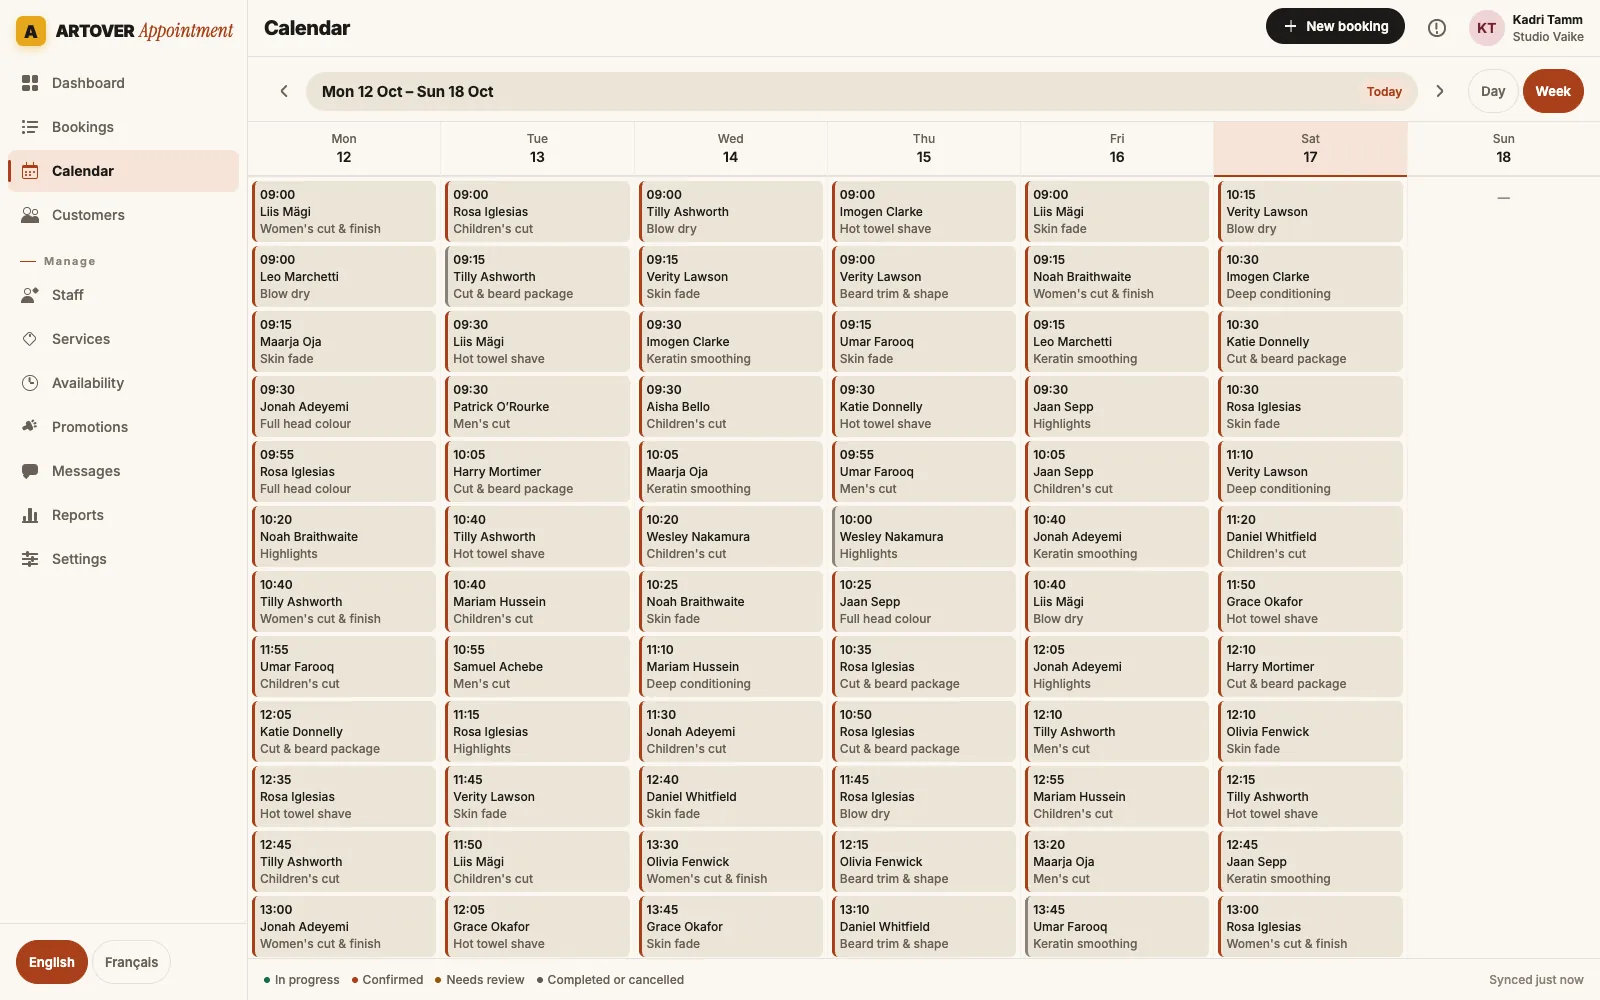
Task: Go to next week with right chevron
Action: point(1440,91)
